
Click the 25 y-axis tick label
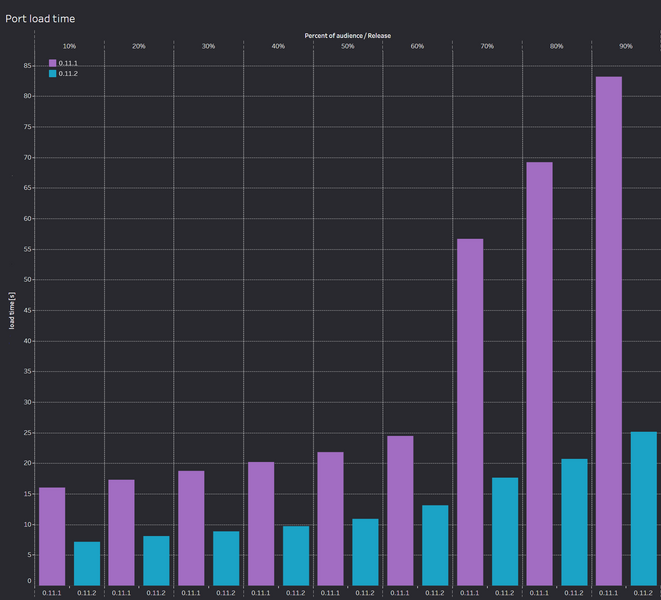(27, 433)
